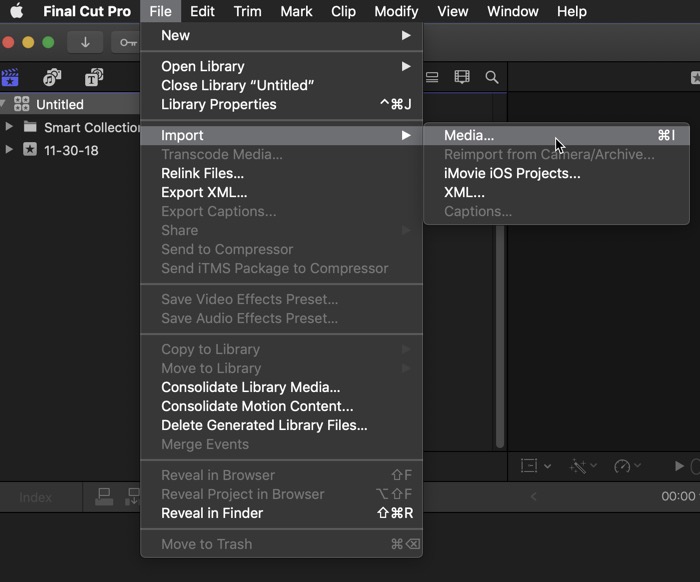Choose Library Properties

tap(281, 104)
